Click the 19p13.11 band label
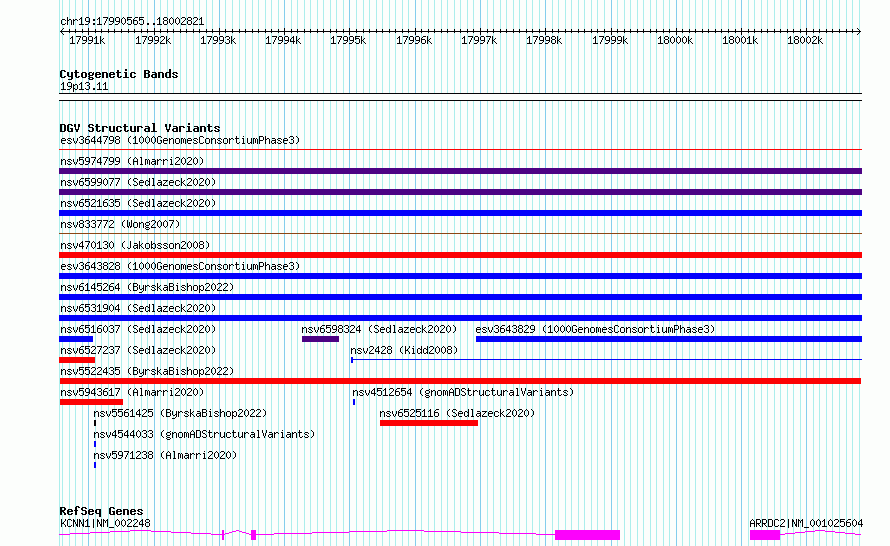The width and height of the screenshot is (890, 546). (84, 87)
